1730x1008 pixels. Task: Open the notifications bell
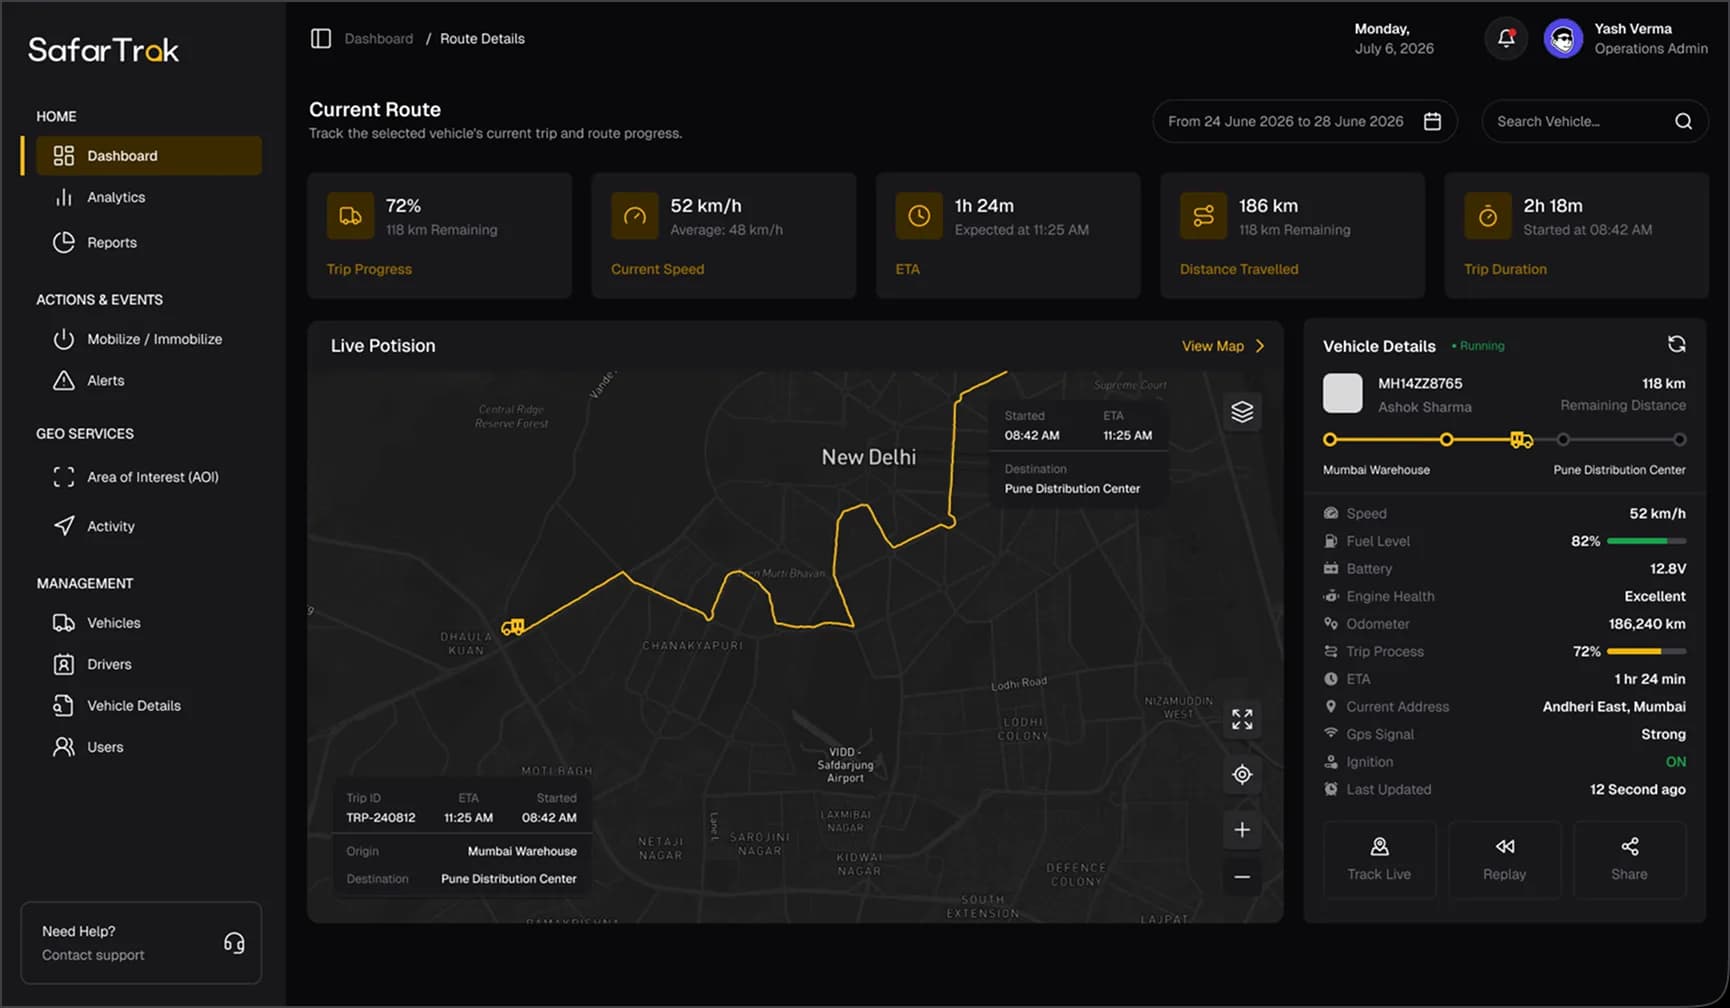coord(1506,39)
